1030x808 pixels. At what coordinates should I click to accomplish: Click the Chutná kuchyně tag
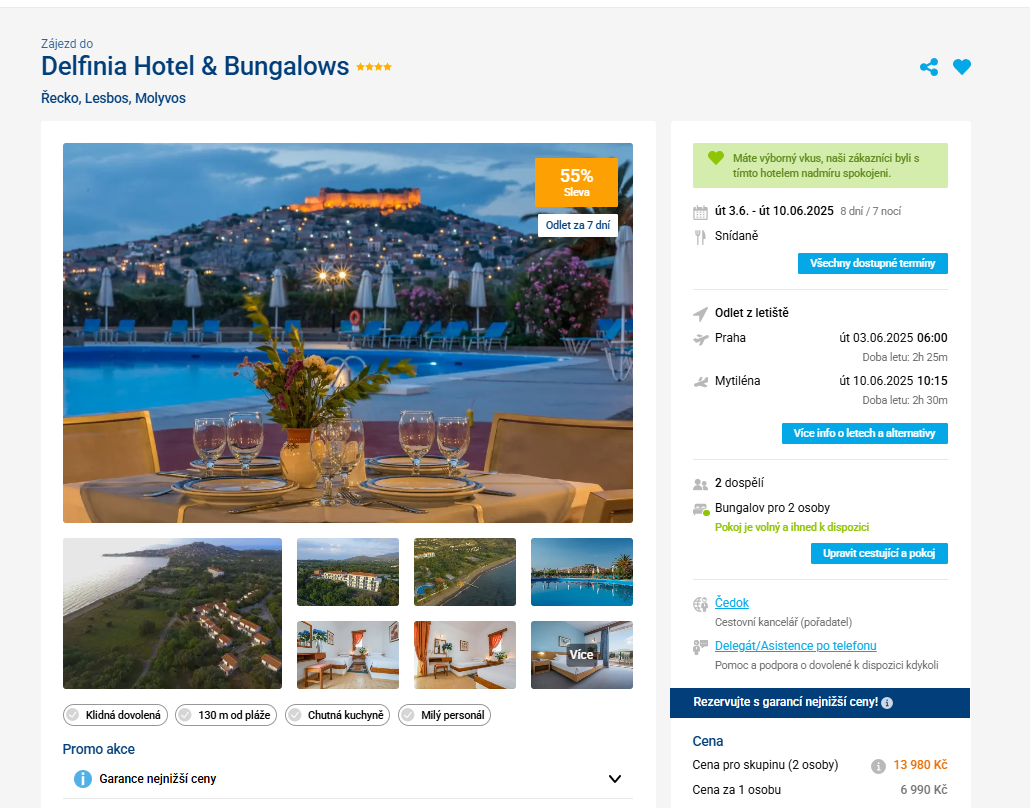[338, 715]
